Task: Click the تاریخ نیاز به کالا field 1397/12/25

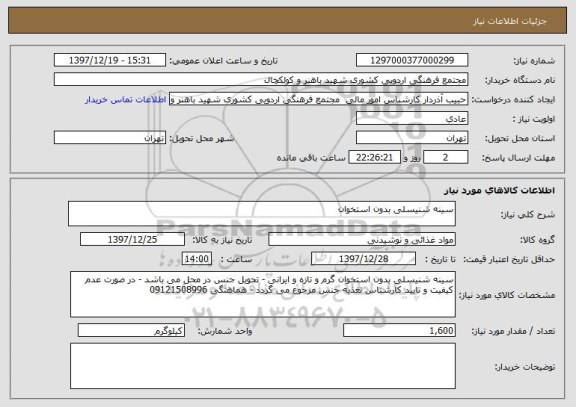Action: [x=132, y=239]
